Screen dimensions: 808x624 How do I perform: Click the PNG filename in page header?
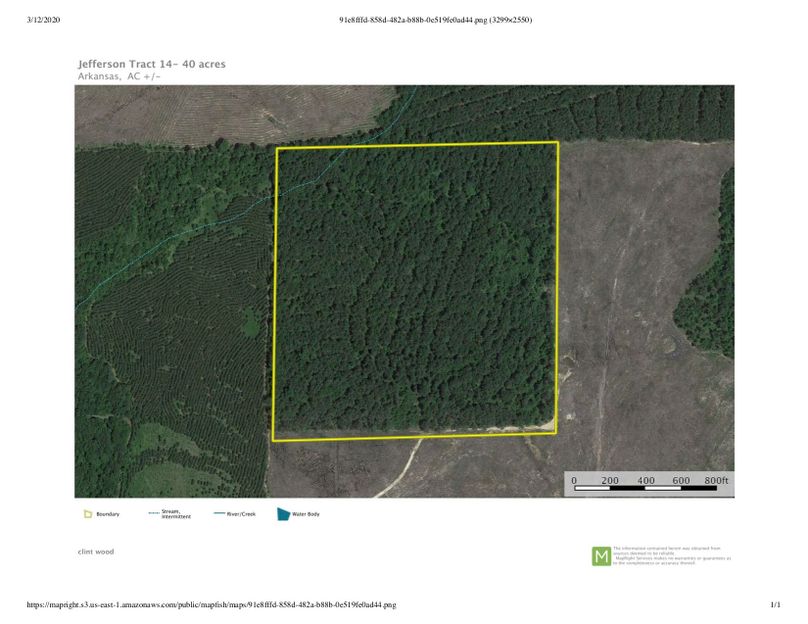tap(435, 19)
